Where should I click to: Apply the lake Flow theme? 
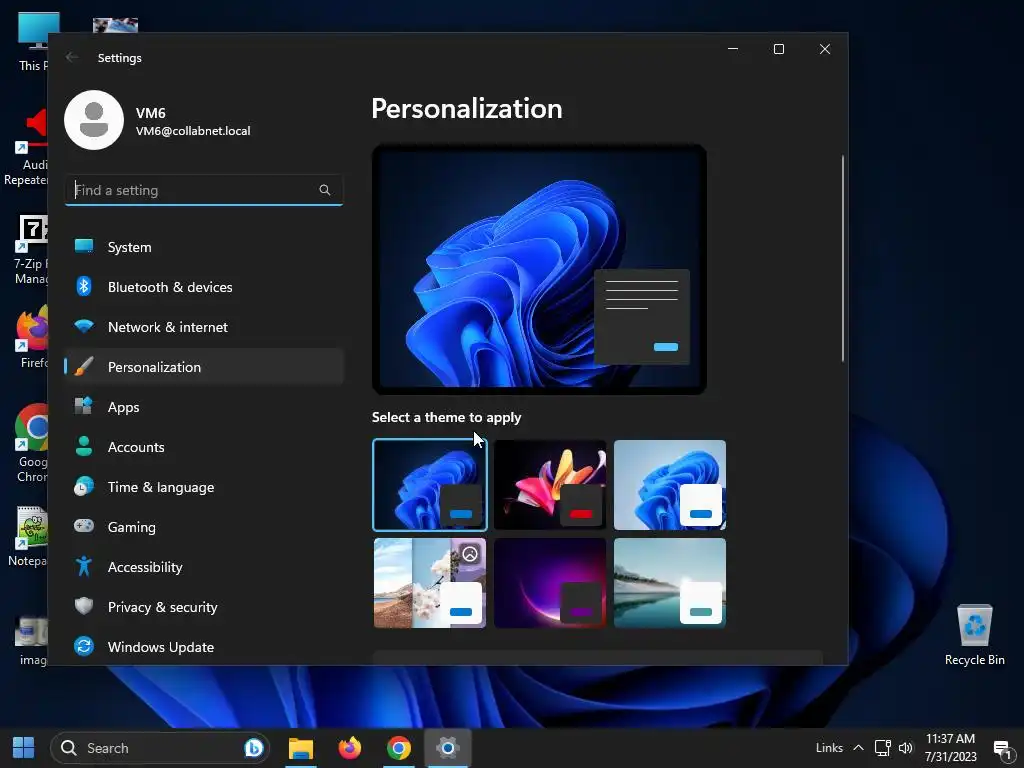click(x=670, y=583)
